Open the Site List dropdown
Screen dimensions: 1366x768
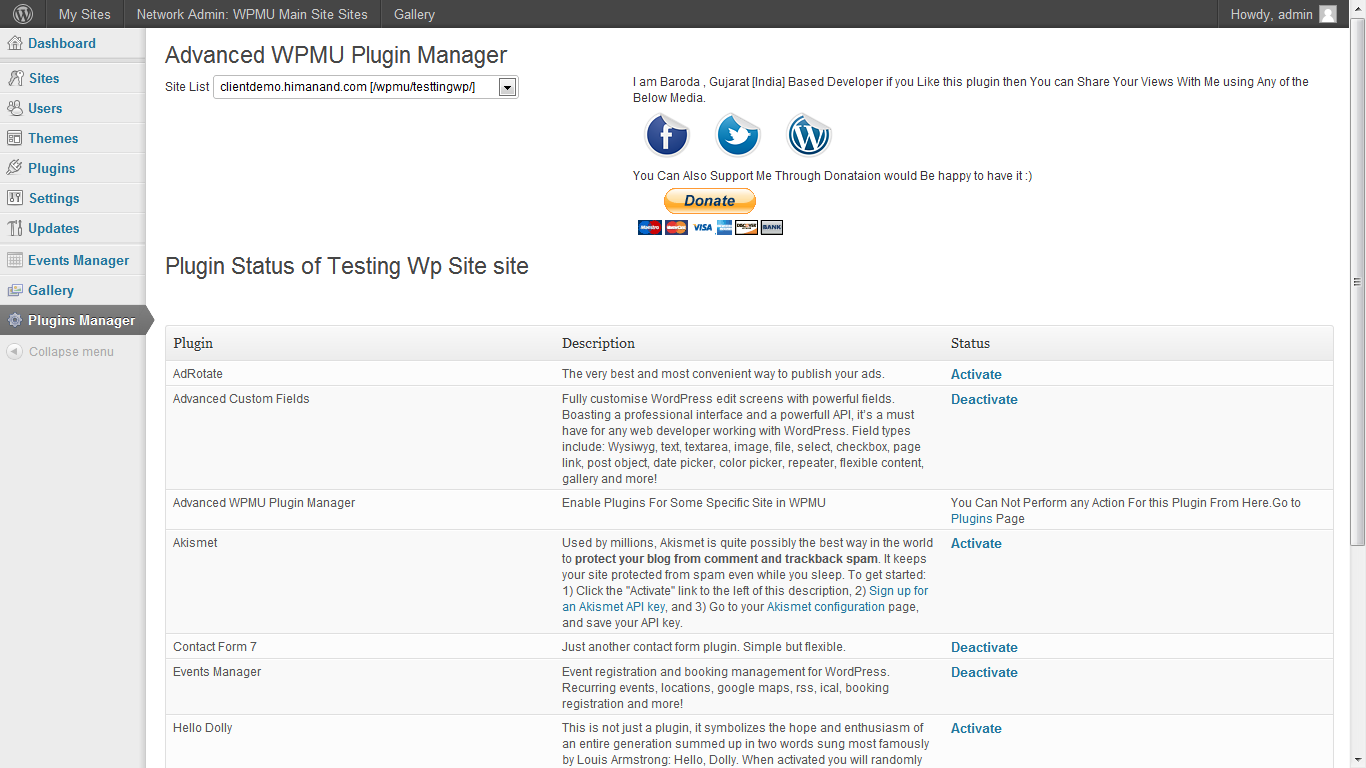coord(366,87)
